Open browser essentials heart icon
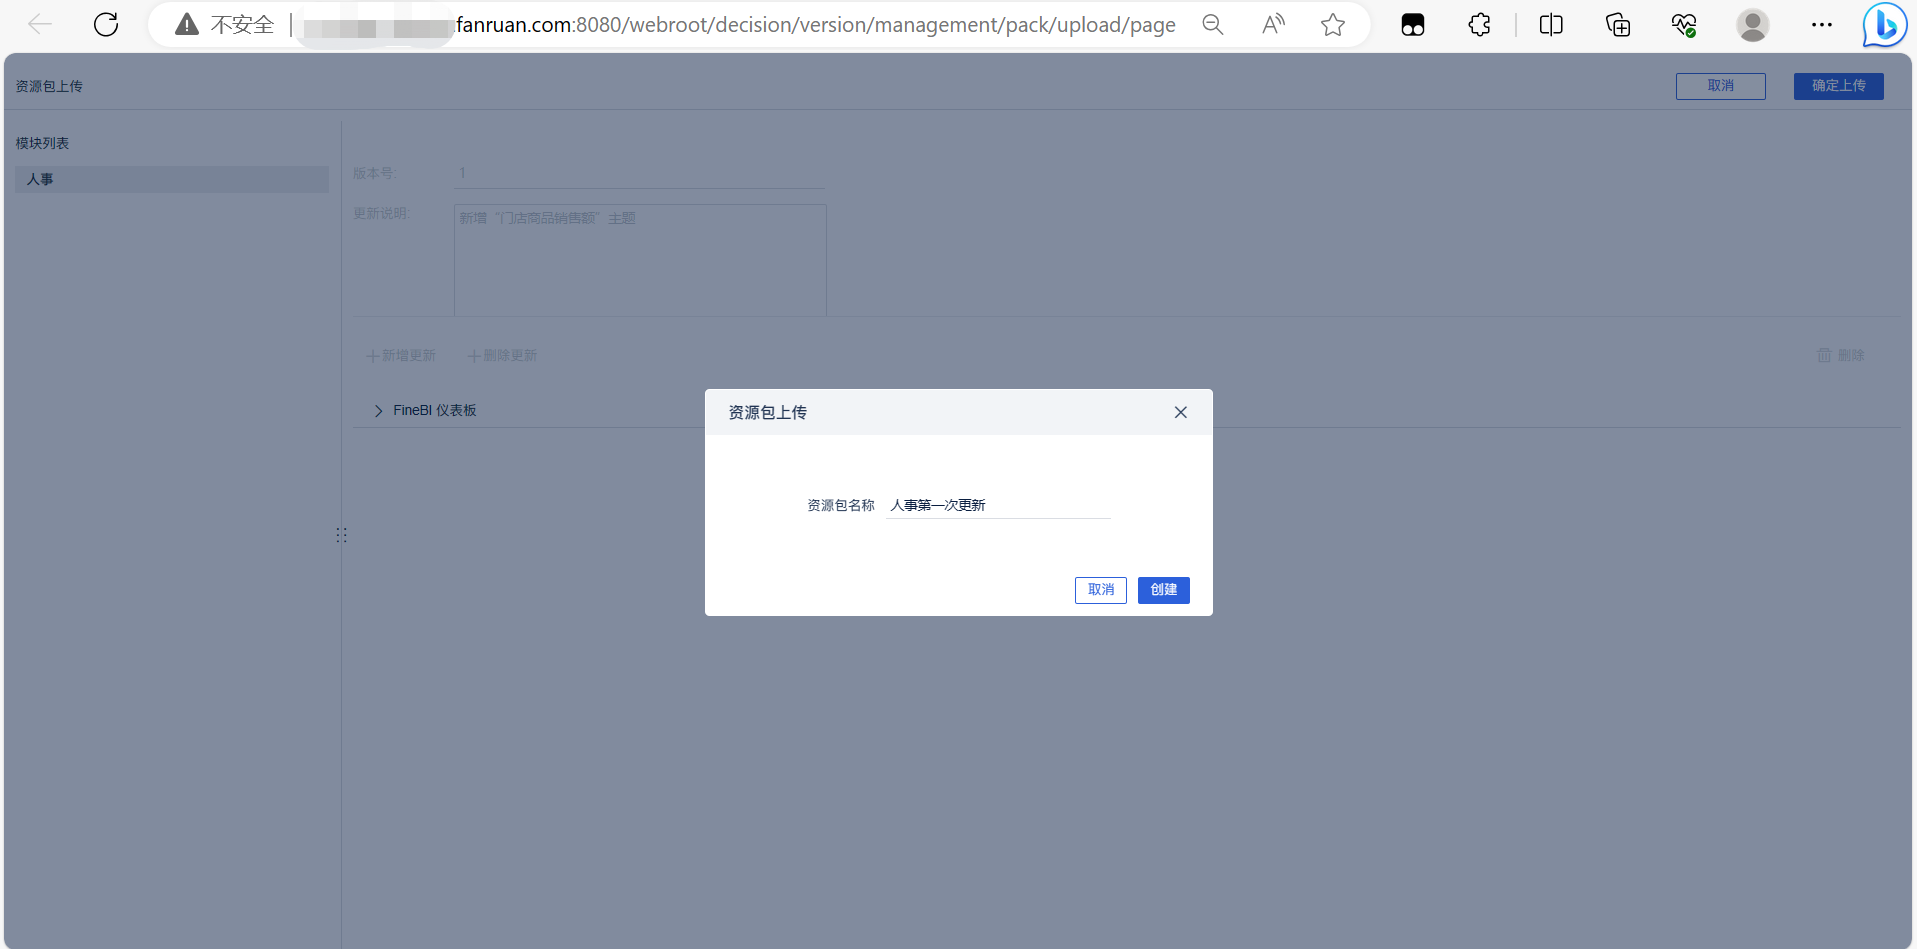The image size is (1917, 949). coord(1684,25)
